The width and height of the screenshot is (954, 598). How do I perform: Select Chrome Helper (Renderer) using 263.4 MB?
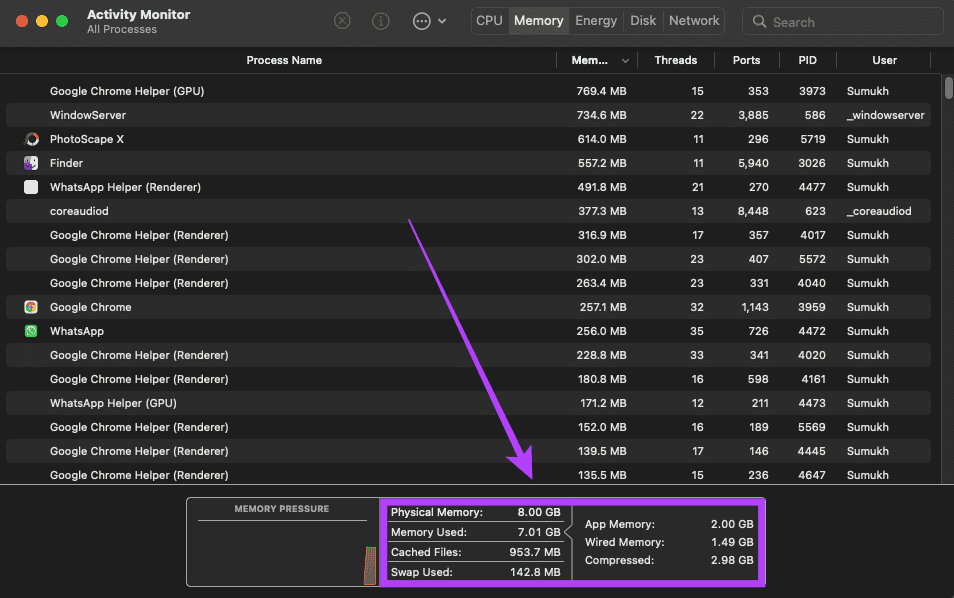click(x=468, y=283)
